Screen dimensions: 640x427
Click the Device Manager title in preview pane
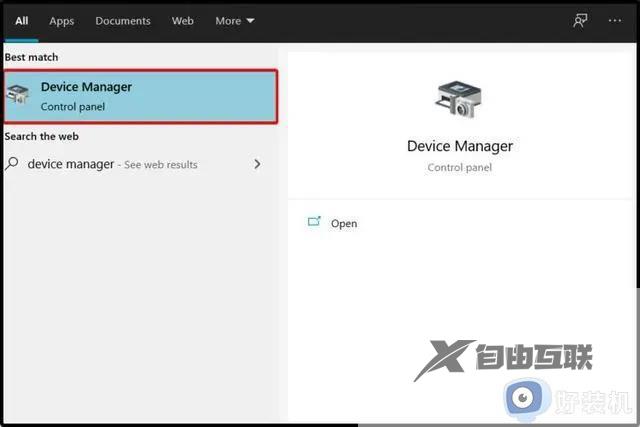tap(460, 146)
